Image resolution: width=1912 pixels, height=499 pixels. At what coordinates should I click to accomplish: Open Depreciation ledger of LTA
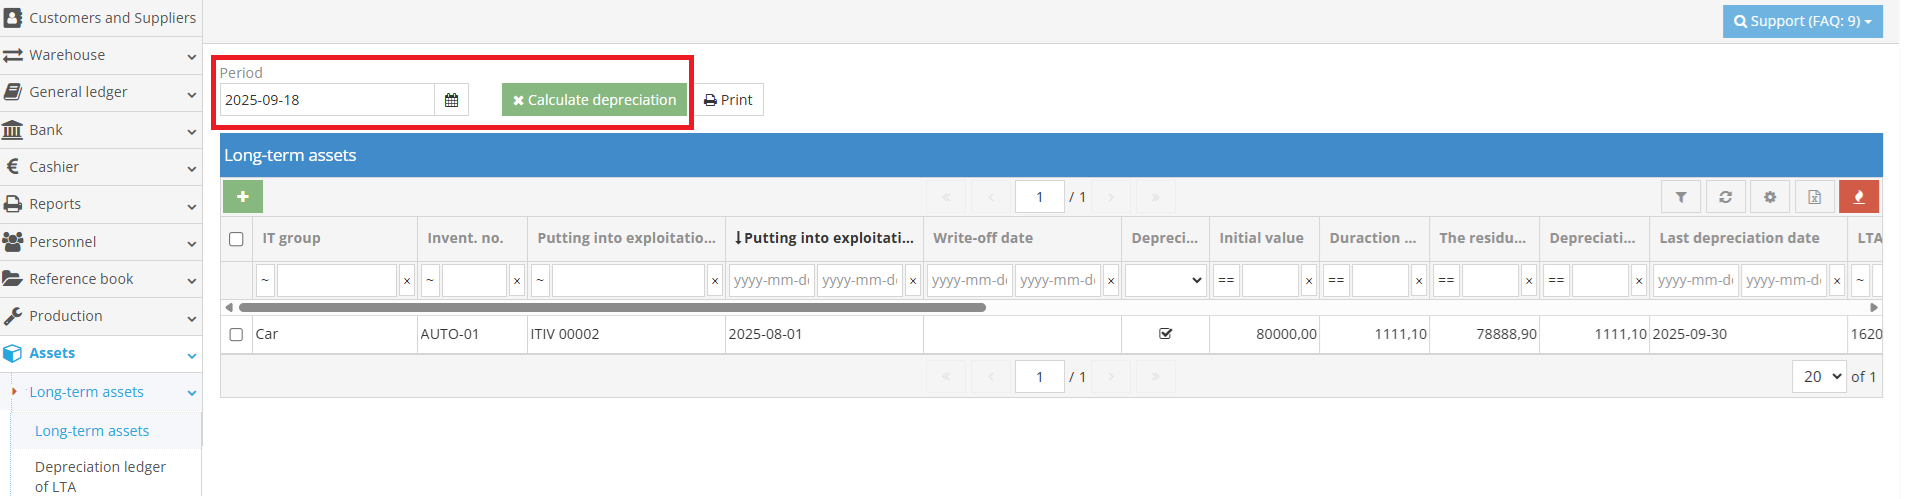tap(100, 476)
